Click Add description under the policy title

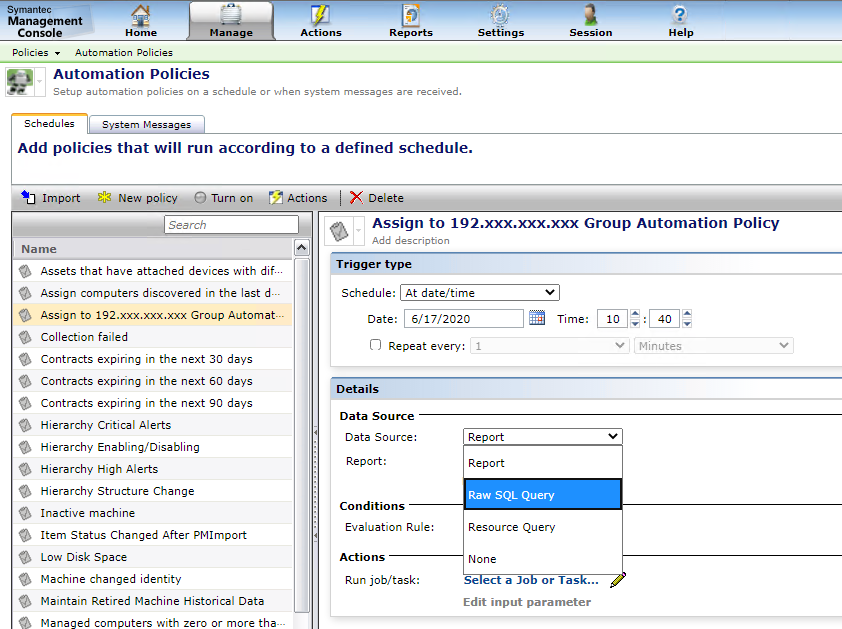point(411,241)
